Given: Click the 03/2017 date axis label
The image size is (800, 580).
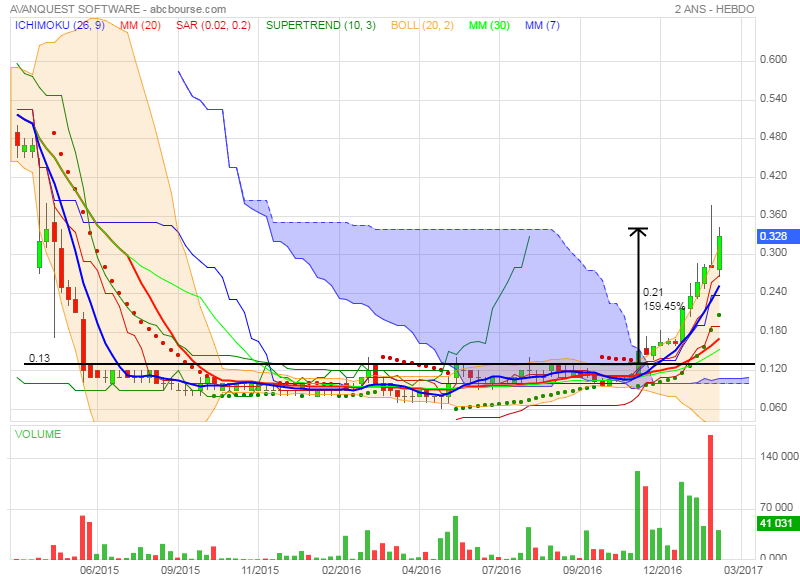Looking at the screenshot, I should [x=743, y=570].
